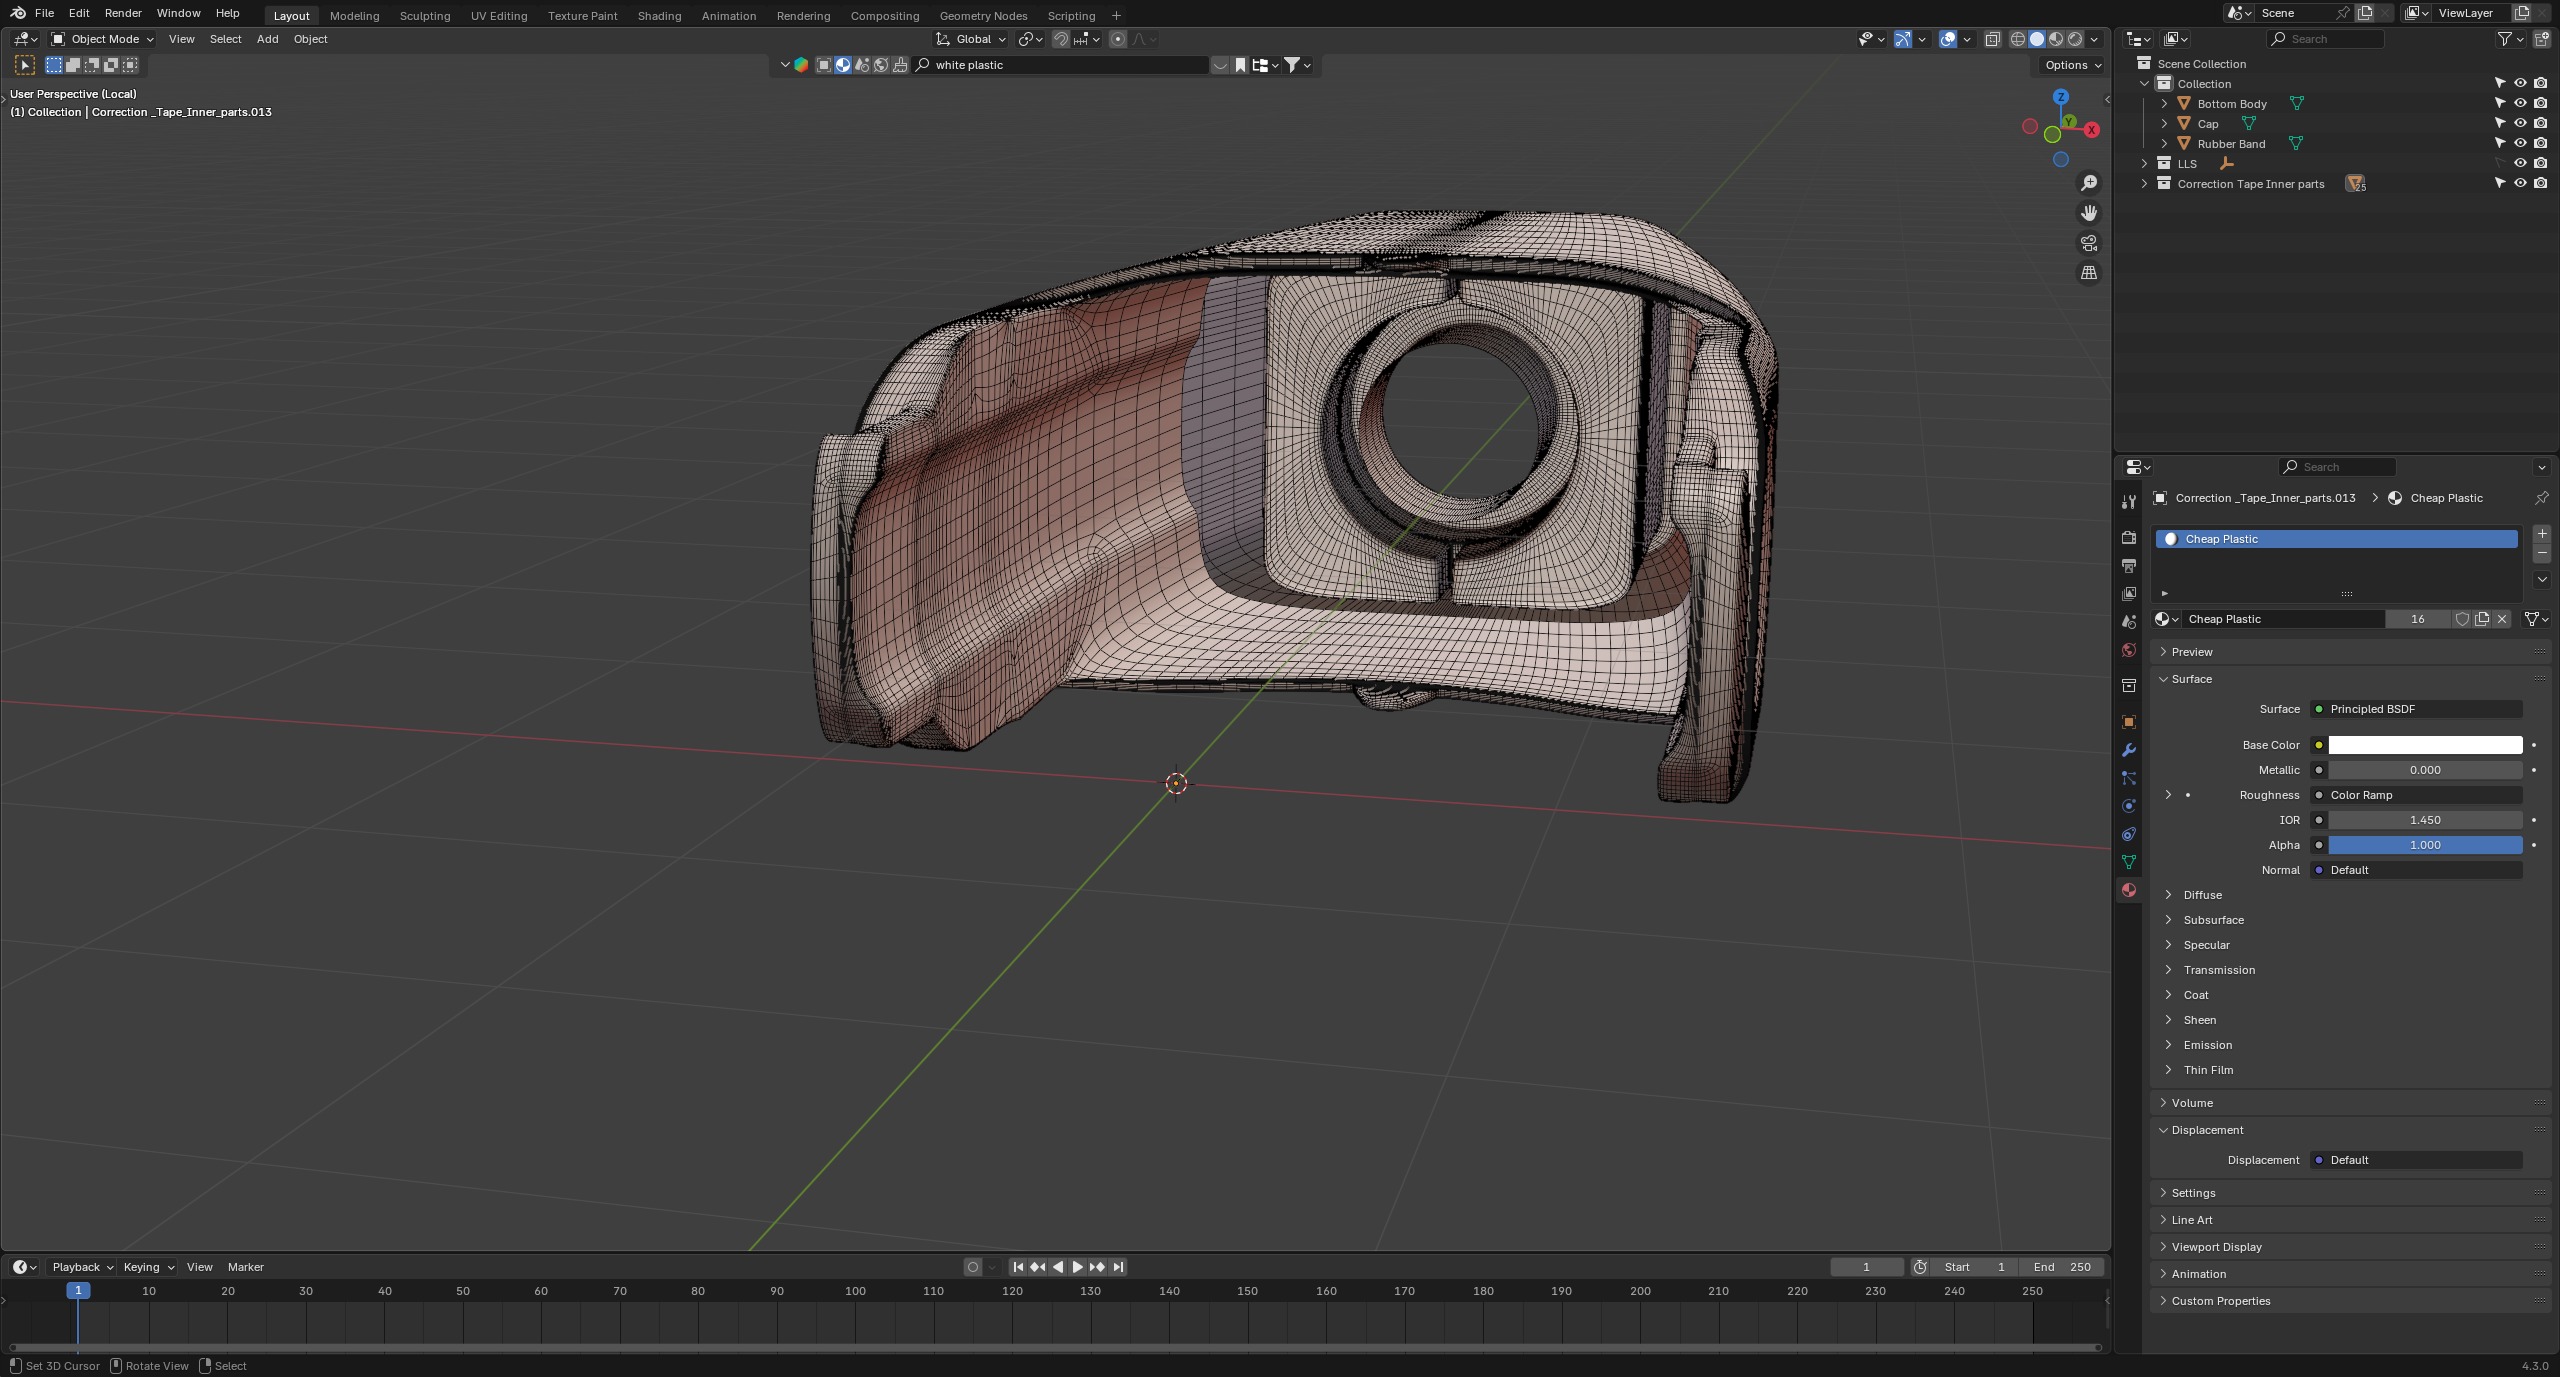Open the Physics properties tab
This screenshot has width=2560, height=1377.
(2128, 806)
